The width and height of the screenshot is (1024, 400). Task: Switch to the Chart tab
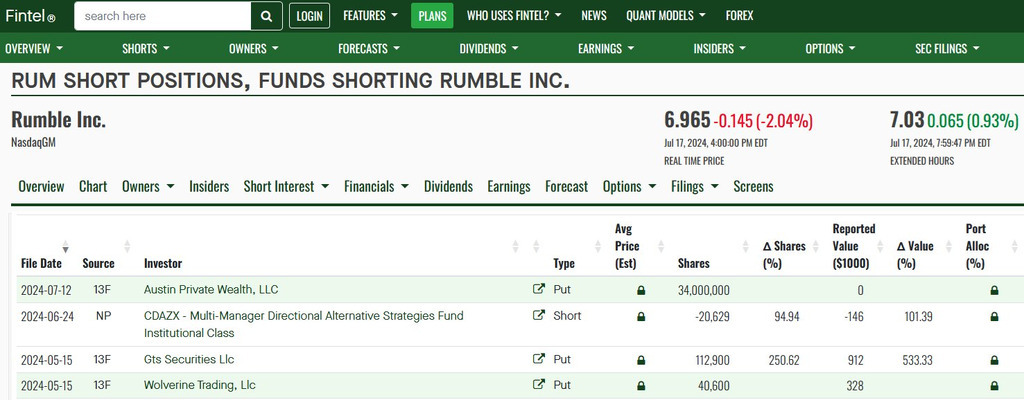click(x=93, y=186)
